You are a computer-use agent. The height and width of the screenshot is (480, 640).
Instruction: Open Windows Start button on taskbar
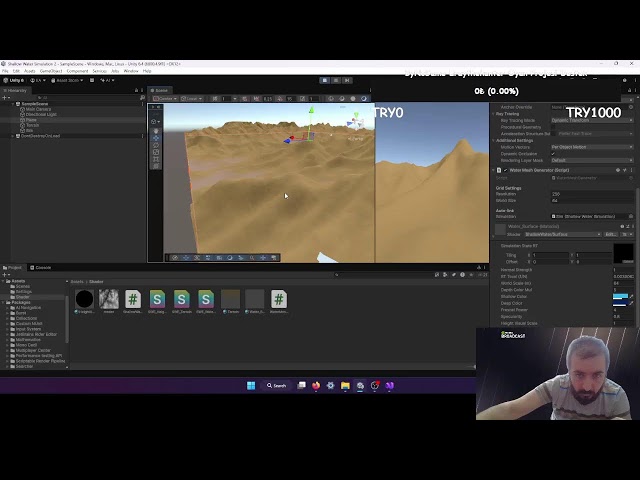[251, 385]
